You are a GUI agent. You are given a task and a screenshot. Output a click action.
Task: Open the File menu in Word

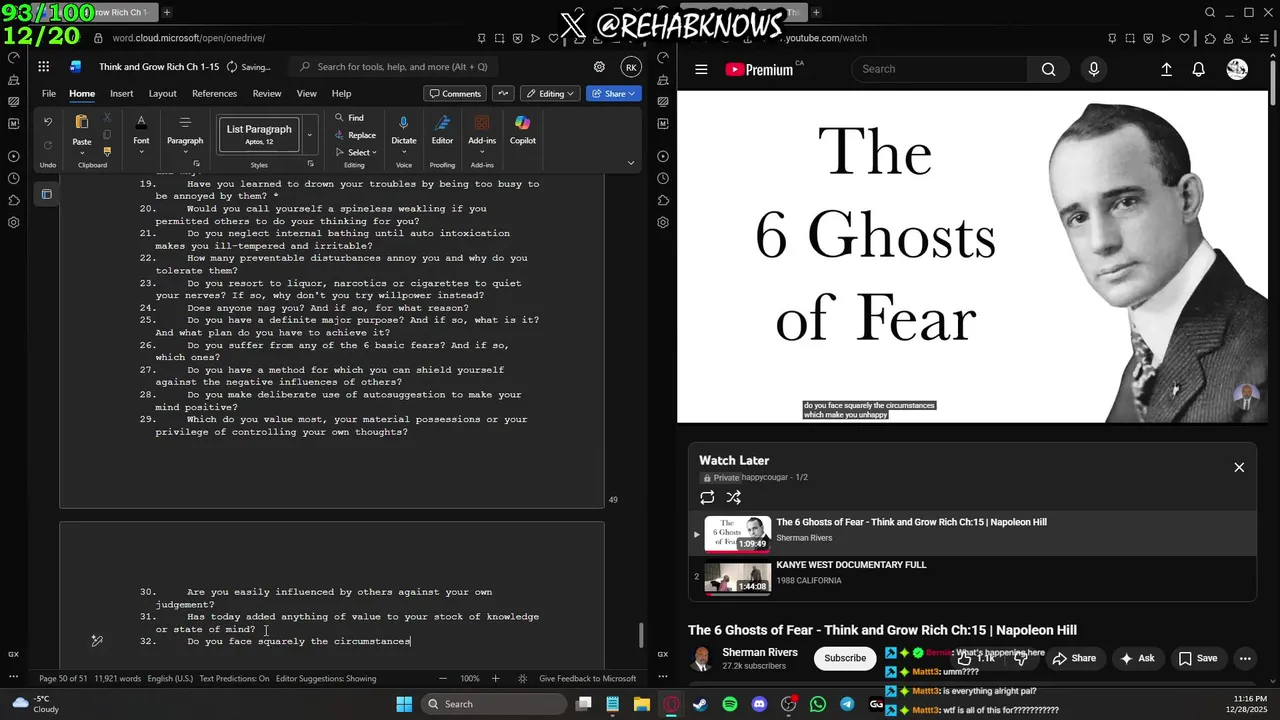tap(48, 93)
